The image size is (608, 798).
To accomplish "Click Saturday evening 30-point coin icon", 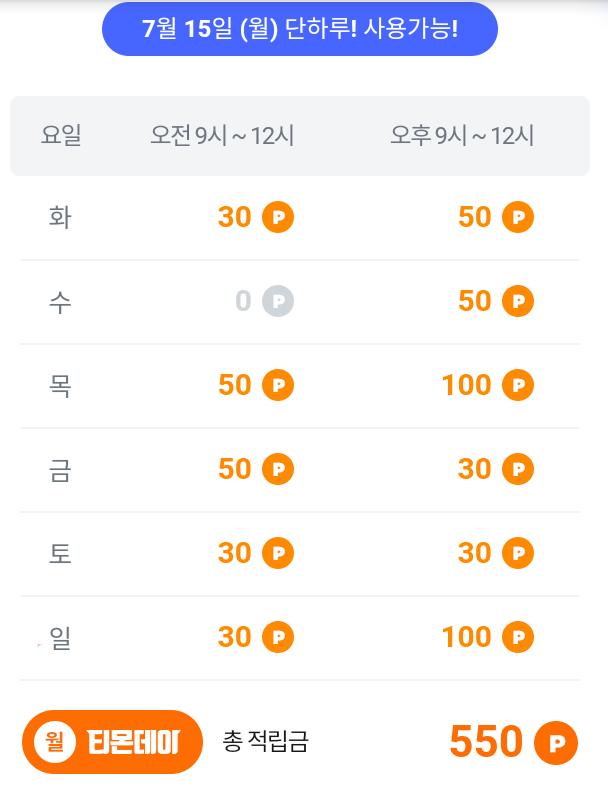I will [518, 553].
